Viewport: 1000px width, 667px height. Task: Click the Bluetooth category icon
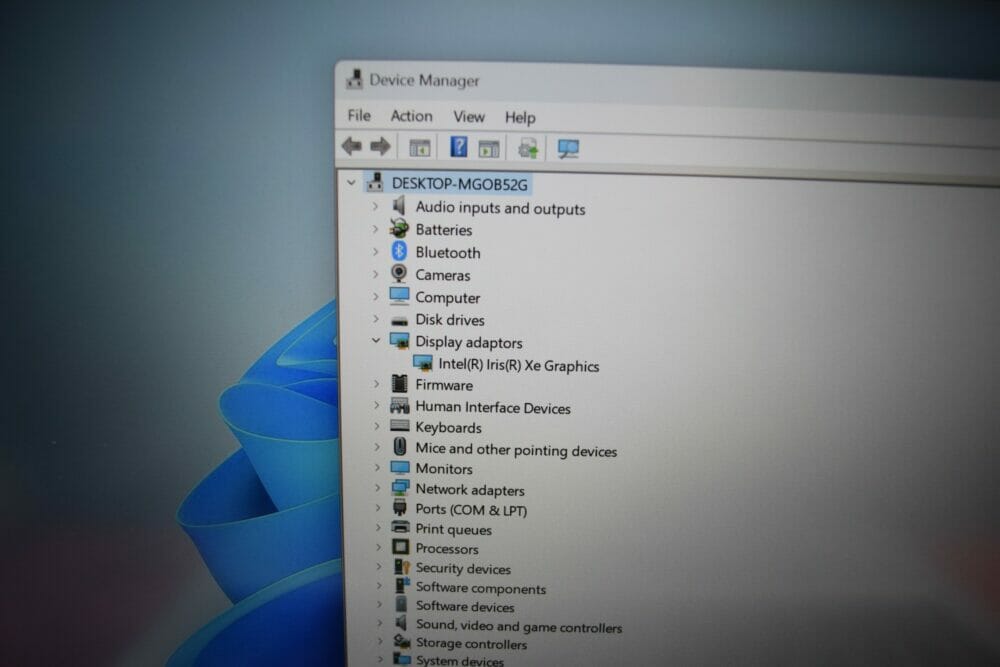click(x=399, y=251)
